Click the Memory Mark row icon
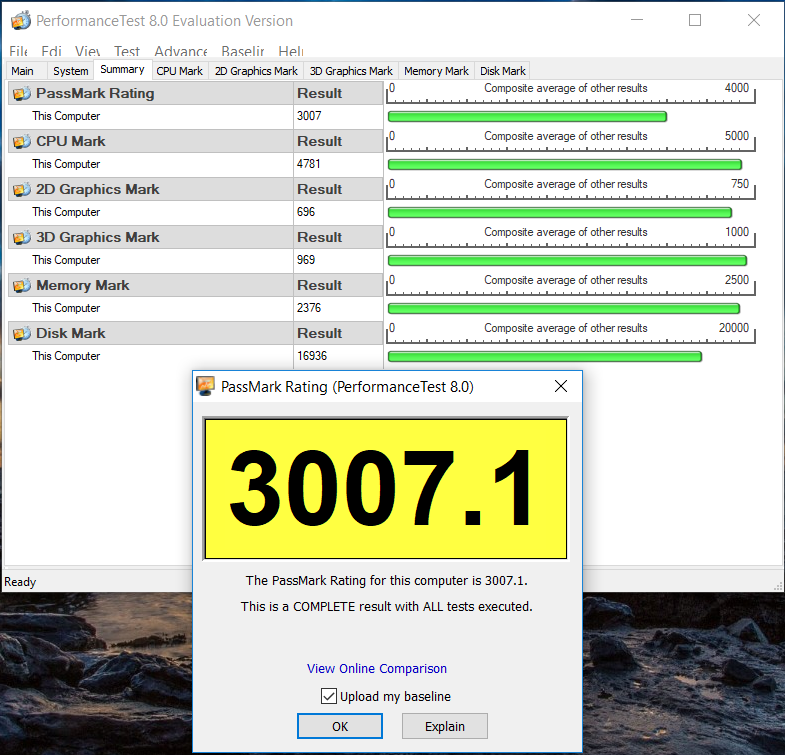This screenshot has width=785, height=755. click(x=22, y=285)
